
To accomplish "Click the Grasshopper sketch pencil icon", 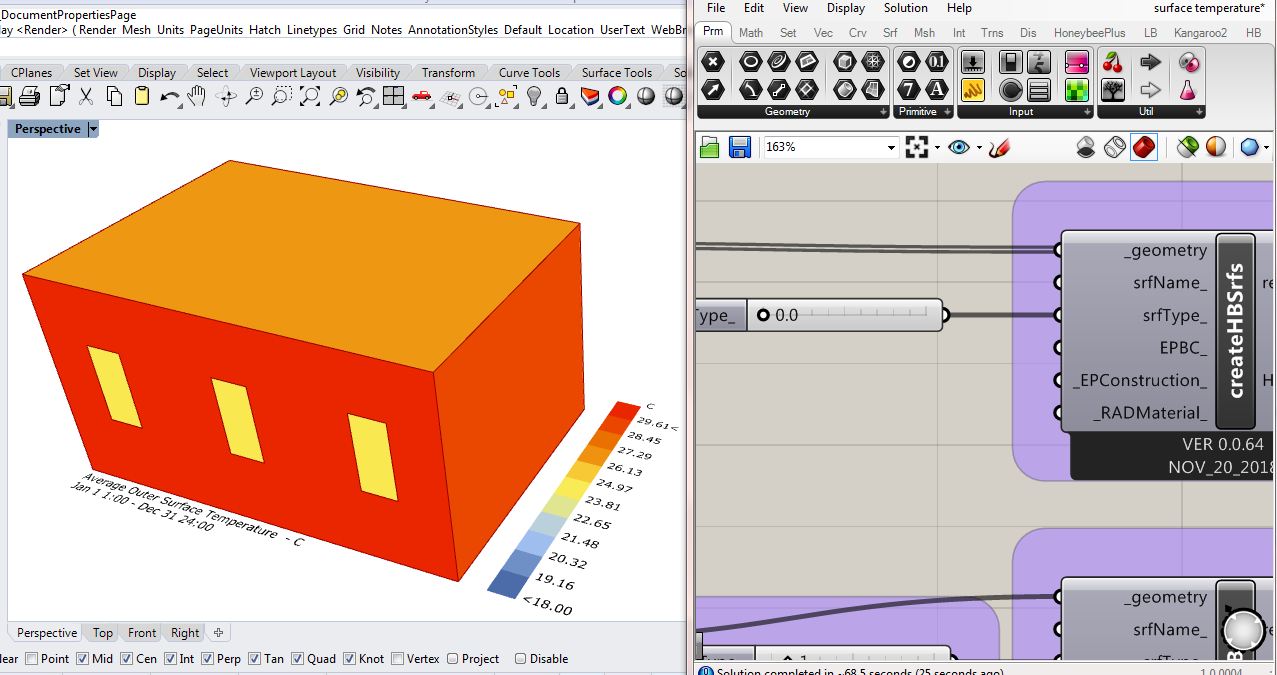I will point(998,148).
